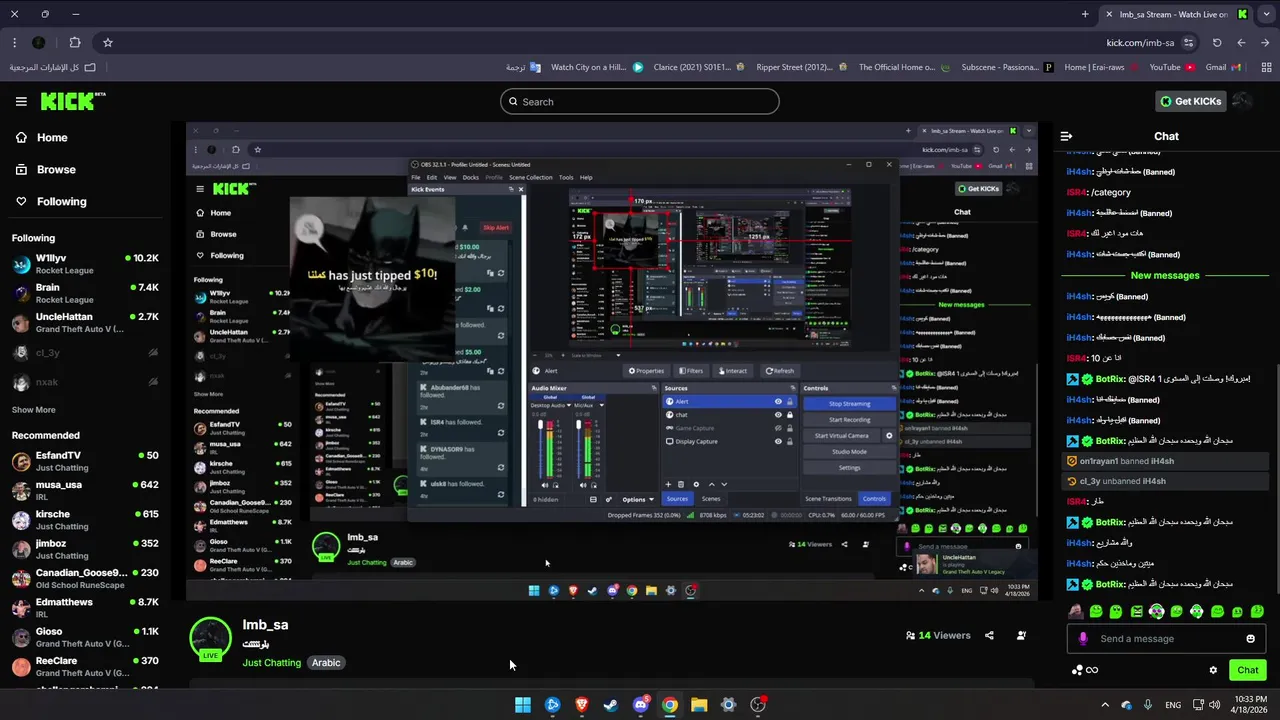The height and width of the screenshot is (720, 1280).
Task: Open Brave browser from the taskbar
Action: pos(582,705)
